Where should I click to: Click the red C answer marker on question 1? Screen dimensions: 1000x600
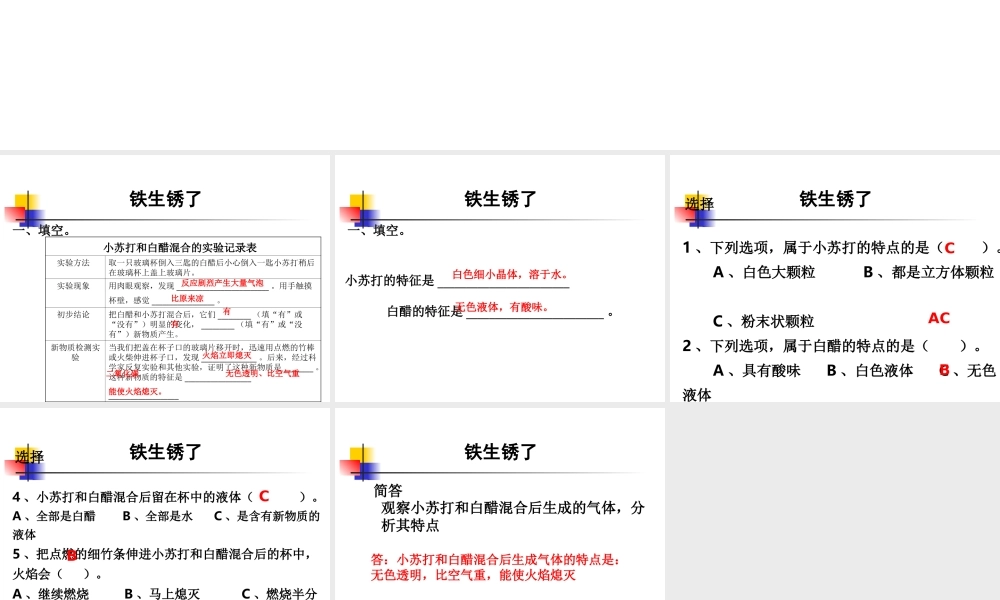tap(951, 247)
